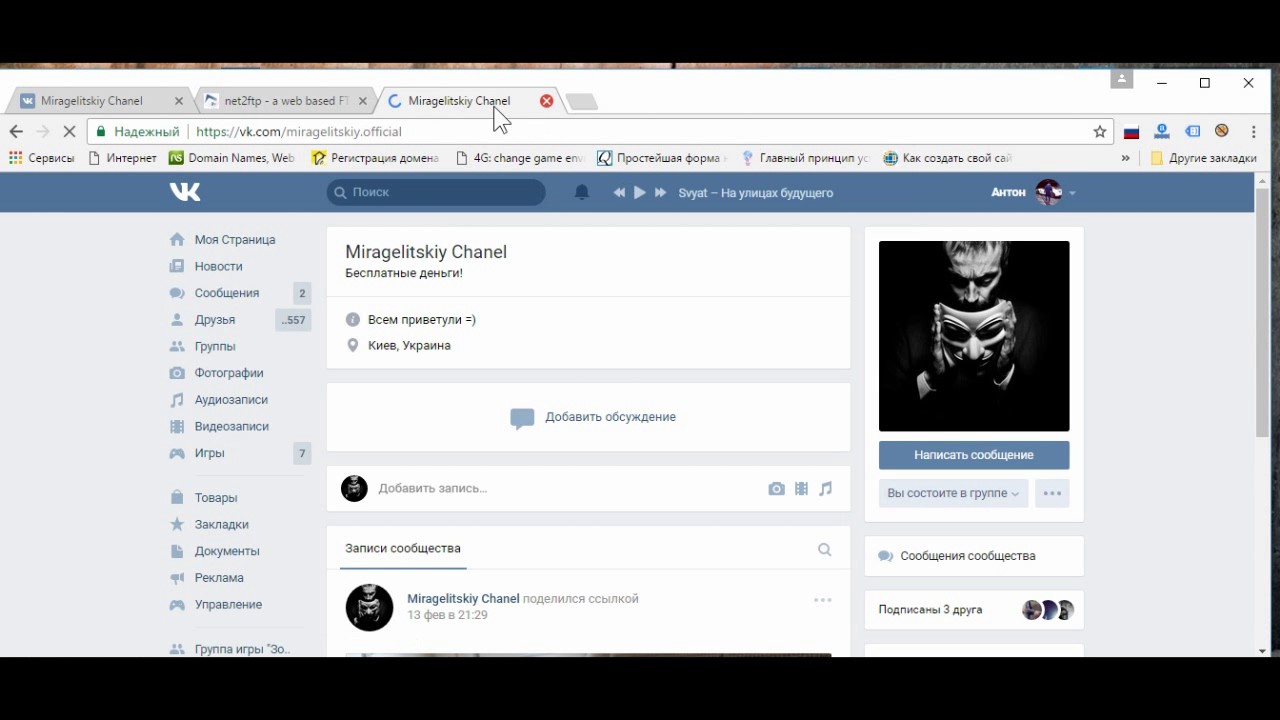
Task: Select the Записи сообщества tab
Action: pyautogui.click(x=403, y=548)
